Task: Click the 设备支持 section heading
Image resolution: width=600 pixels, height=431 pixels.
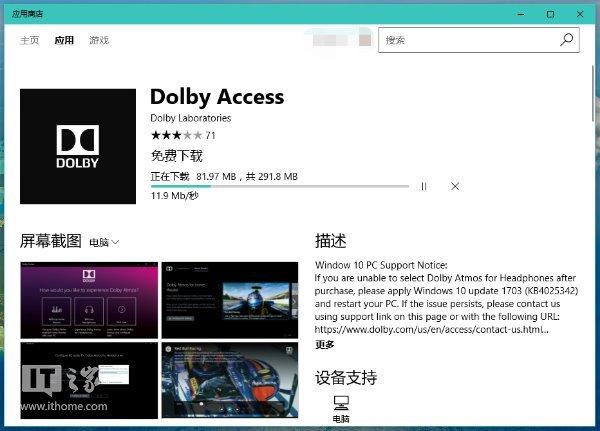Action: [346, 378]
